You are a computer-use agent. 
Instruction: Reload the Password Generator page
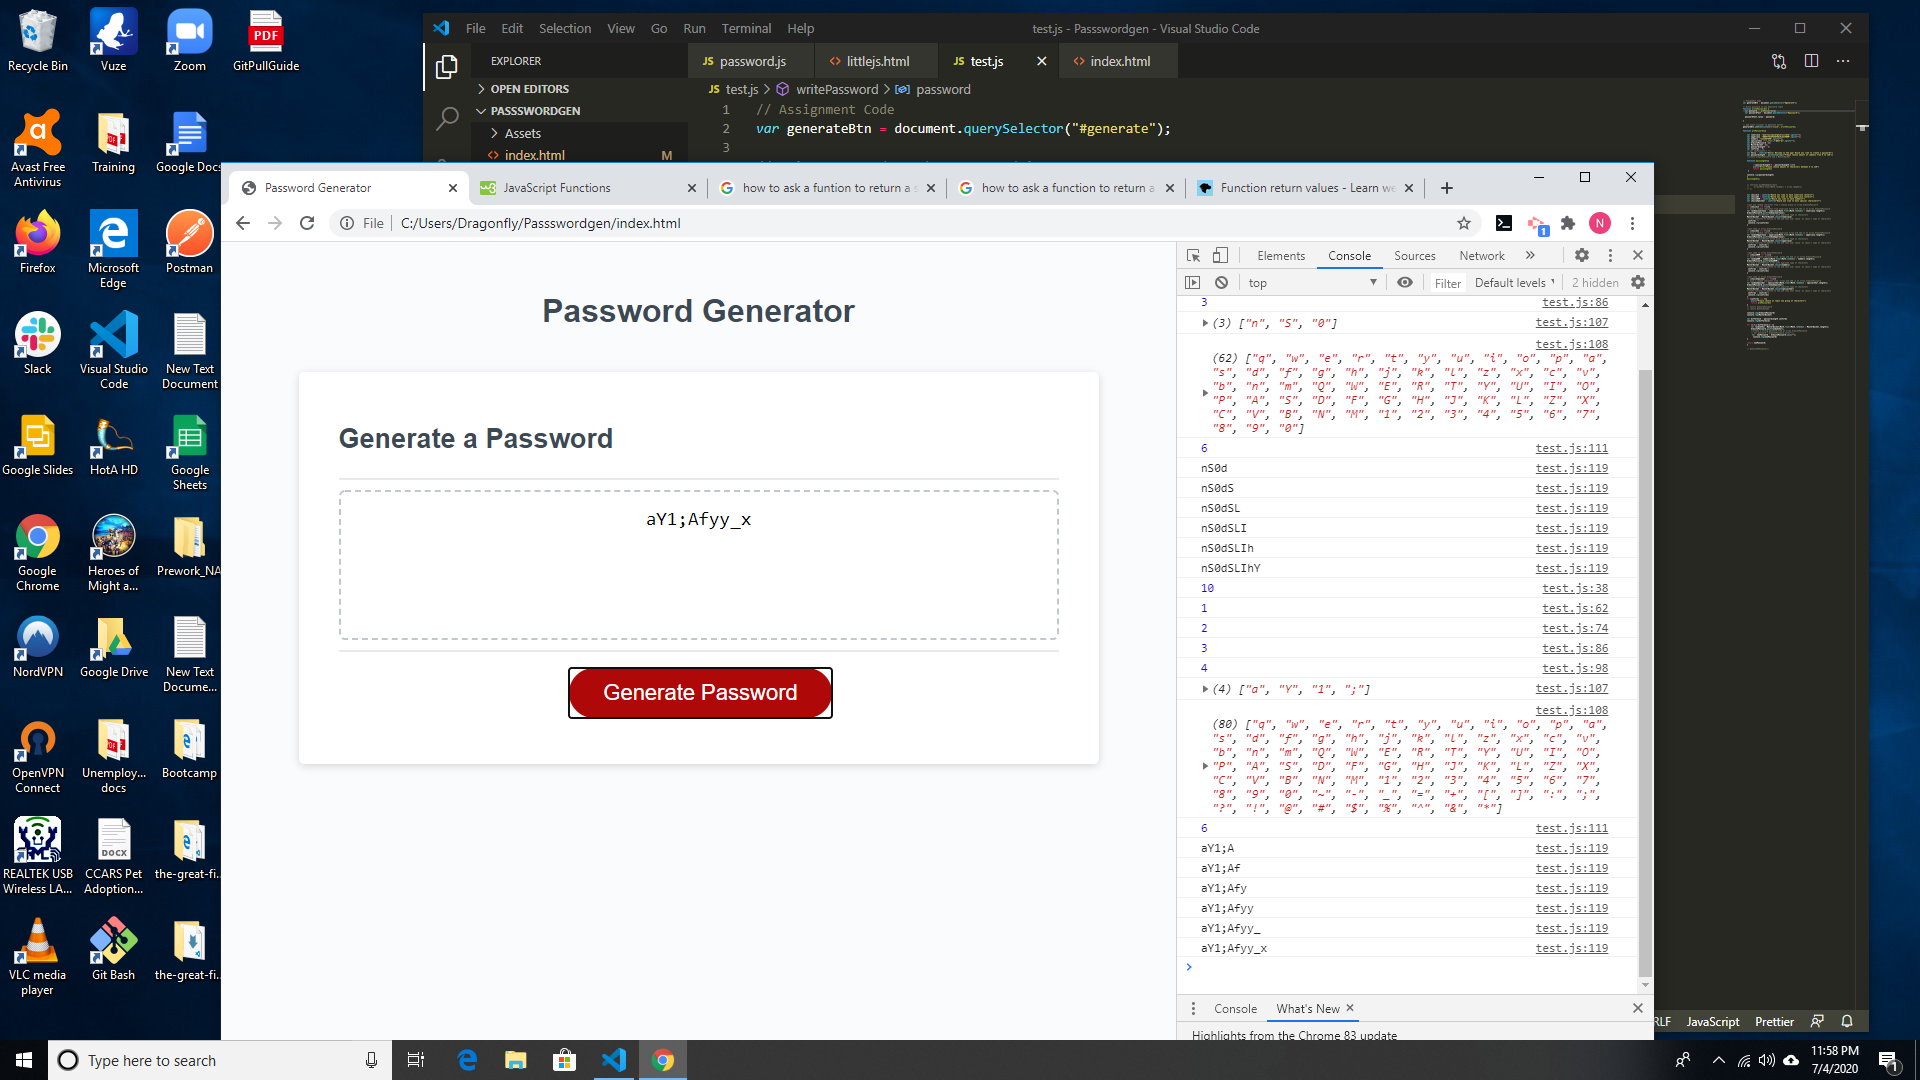click(x=307, y=223)
